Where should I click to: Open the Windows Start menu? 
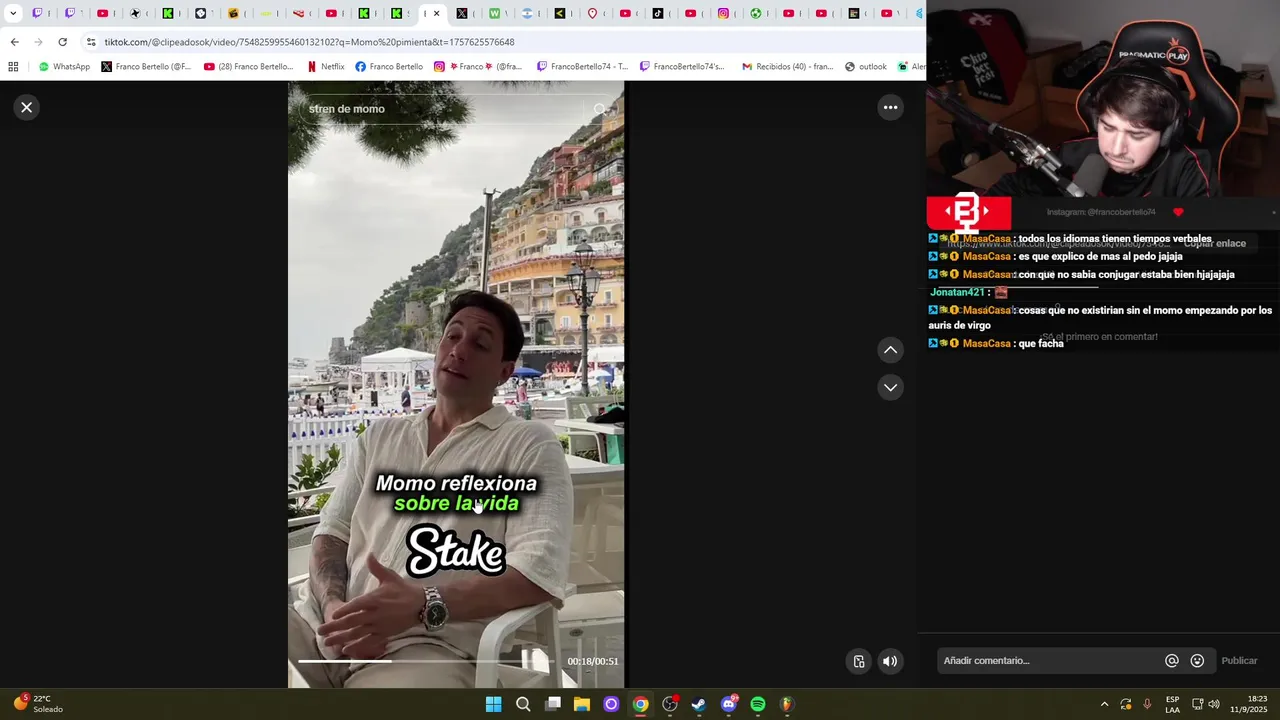[493, 704]
